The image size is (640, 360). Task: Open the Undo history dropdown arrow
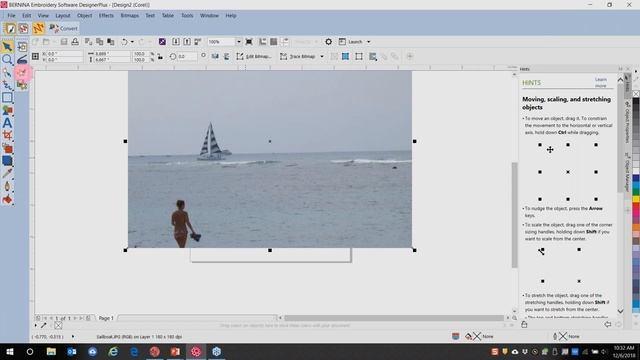(132, 42)
